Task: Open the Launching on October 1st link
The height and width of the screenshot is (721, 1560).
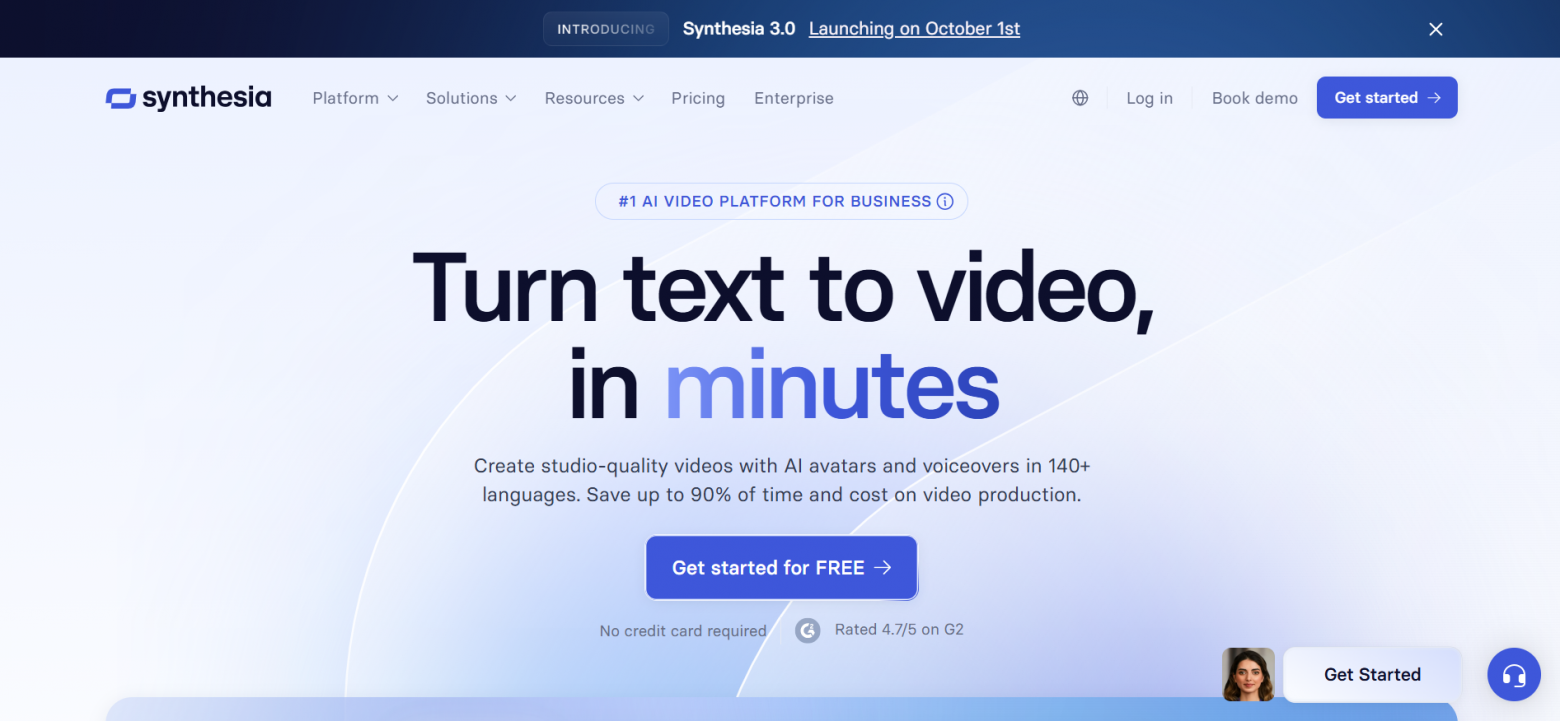Action: (914, 29)
